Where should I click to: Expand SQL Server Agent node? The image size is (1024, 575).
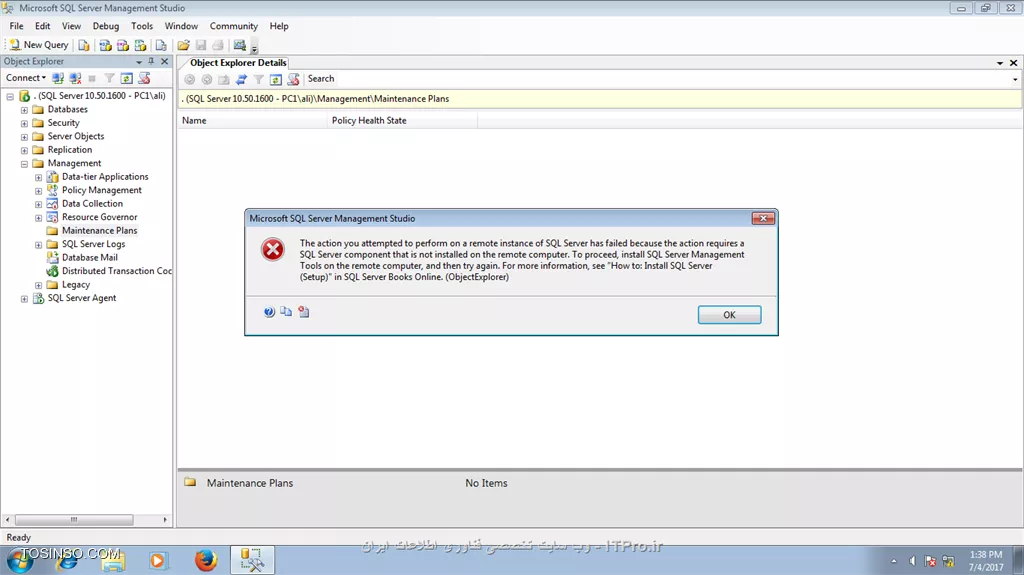tap(24, 299)
